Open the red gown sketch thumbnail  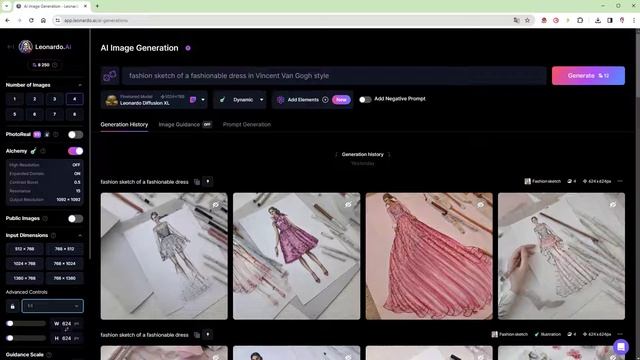tap(429, 256)
